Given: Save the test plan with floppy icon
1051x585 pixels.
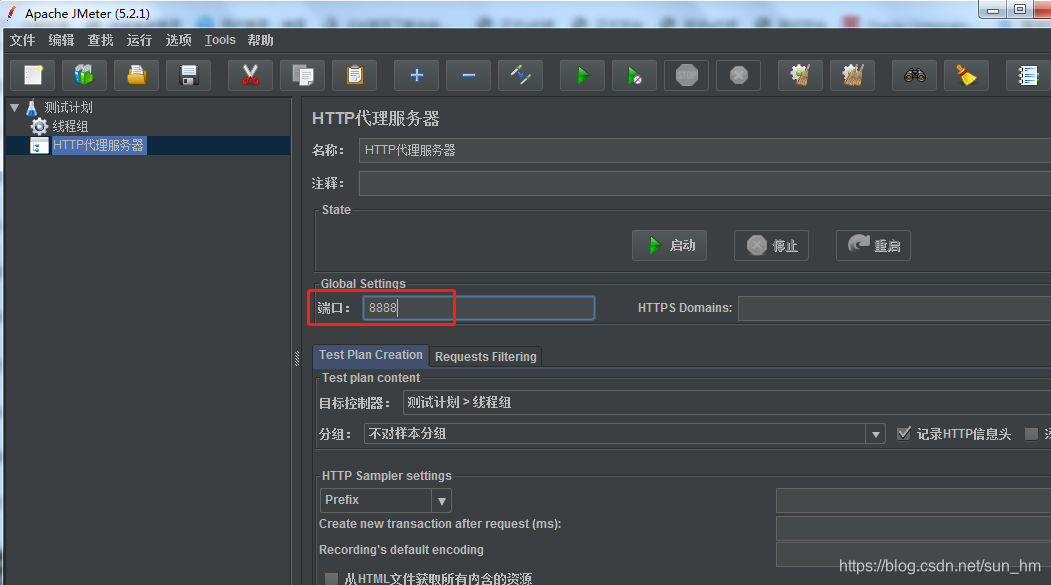Looking at the screenshot, I should 189,75.
